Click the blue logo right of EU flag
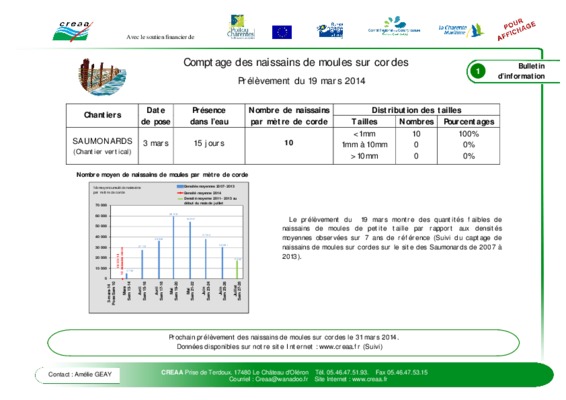566x400 pixels. (330, 30)
